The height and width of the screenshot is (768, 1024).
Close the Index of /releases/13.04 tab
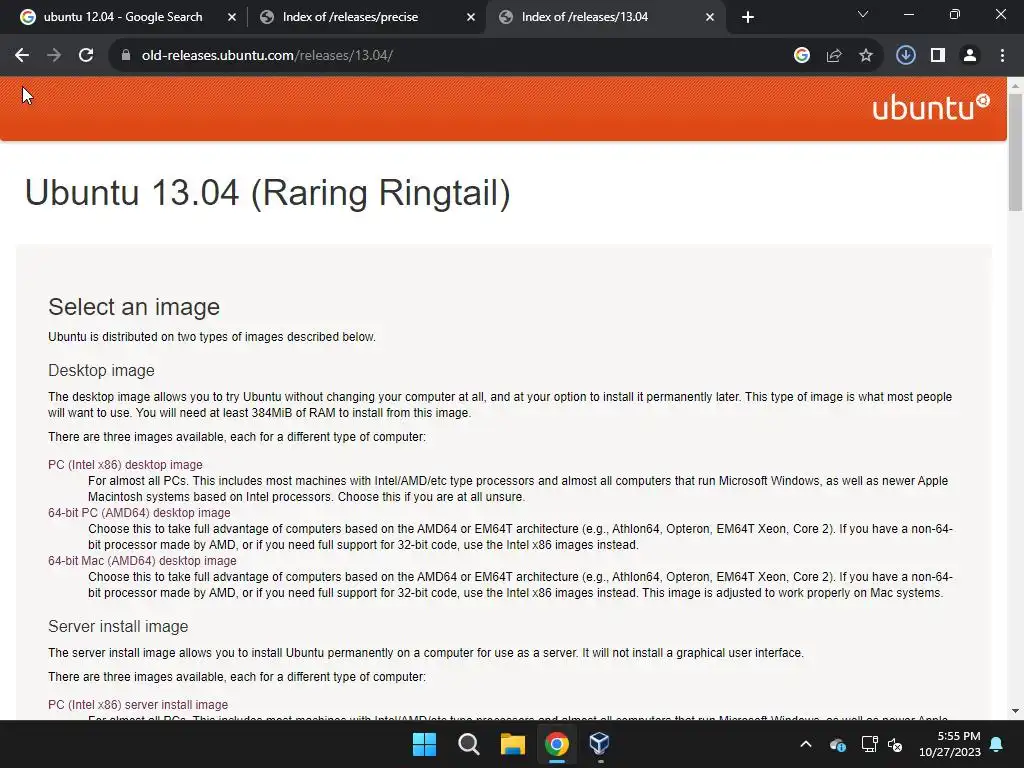coord(710,18)
